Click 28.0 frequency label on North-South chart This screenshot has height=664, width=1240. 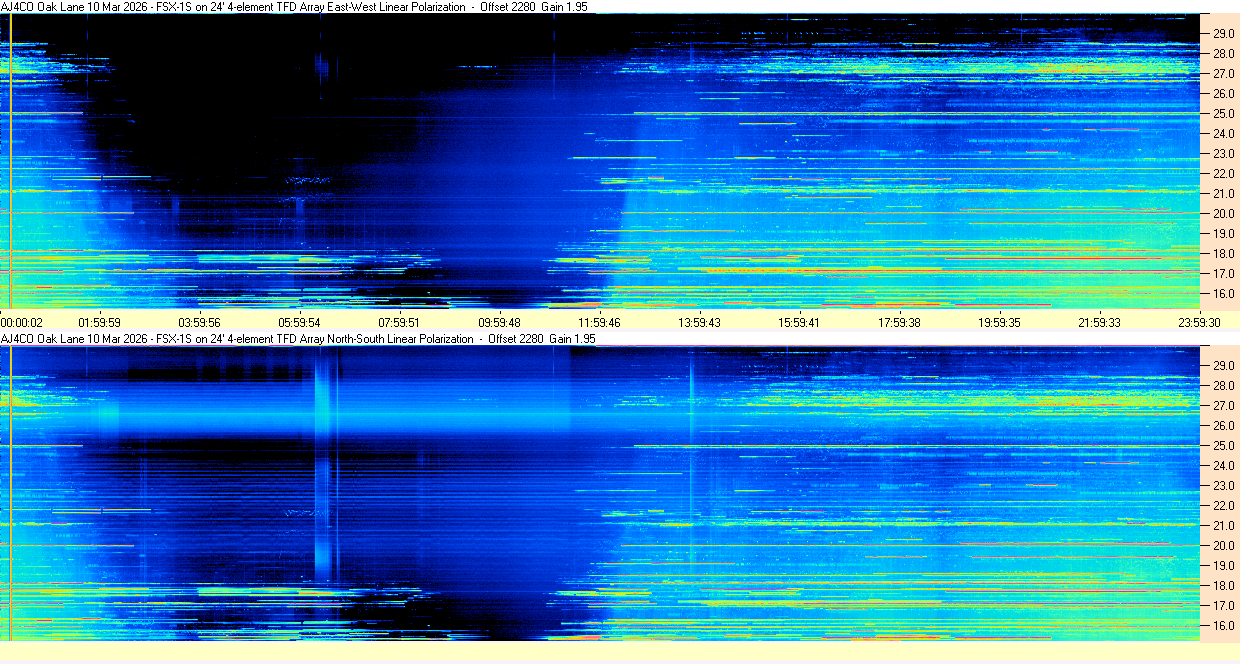click(x=1224, y=386)
